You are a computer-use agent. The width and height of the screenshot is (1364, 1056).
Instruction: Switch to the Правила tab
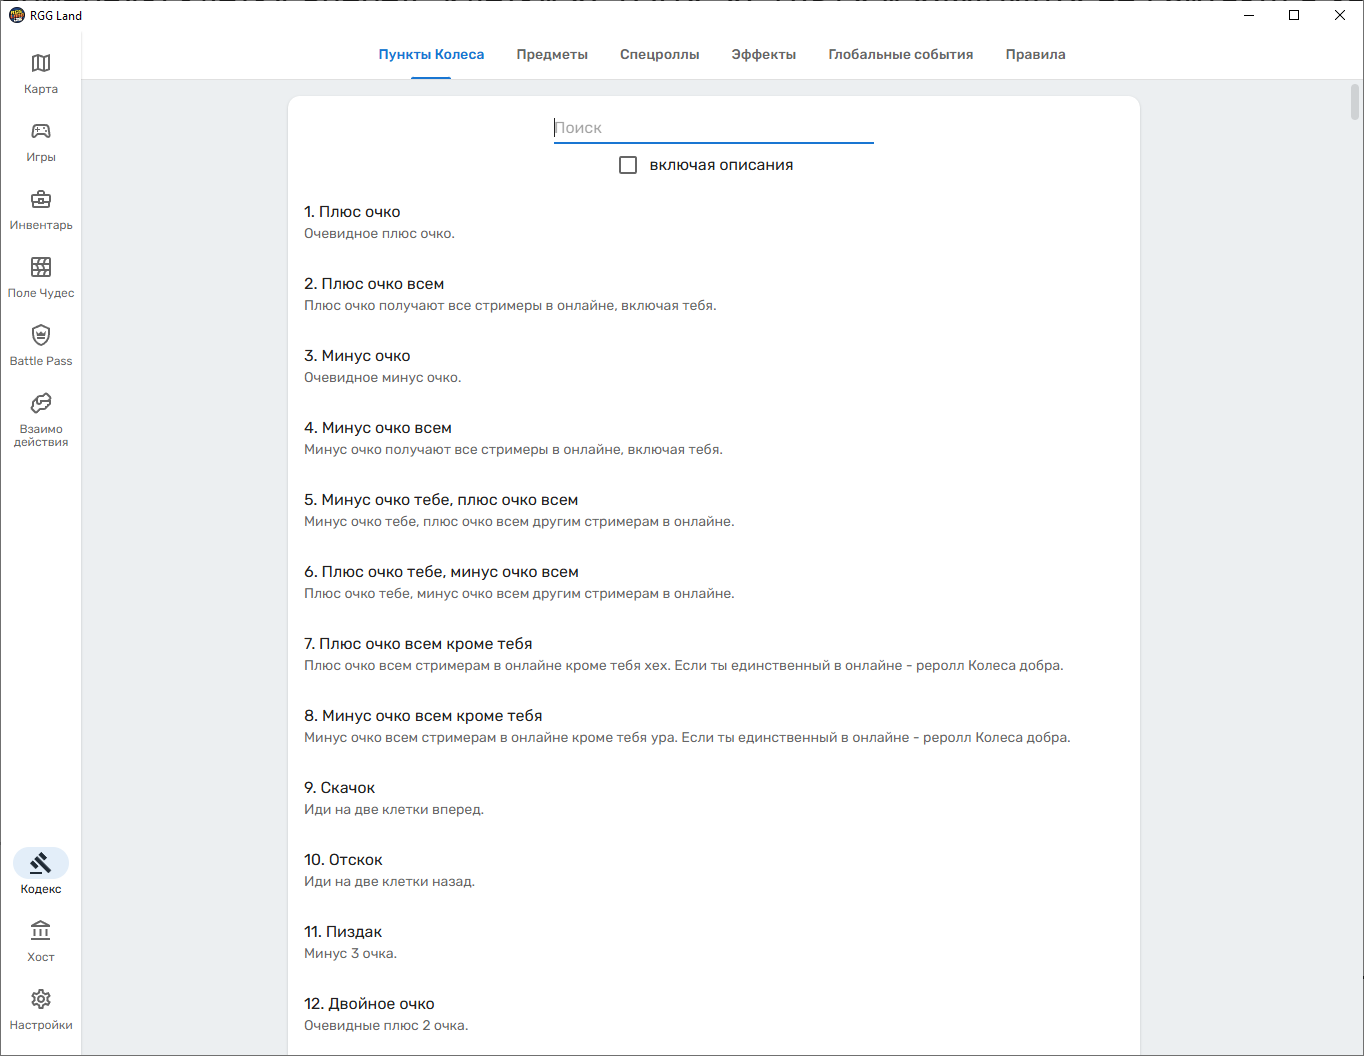1035,55
